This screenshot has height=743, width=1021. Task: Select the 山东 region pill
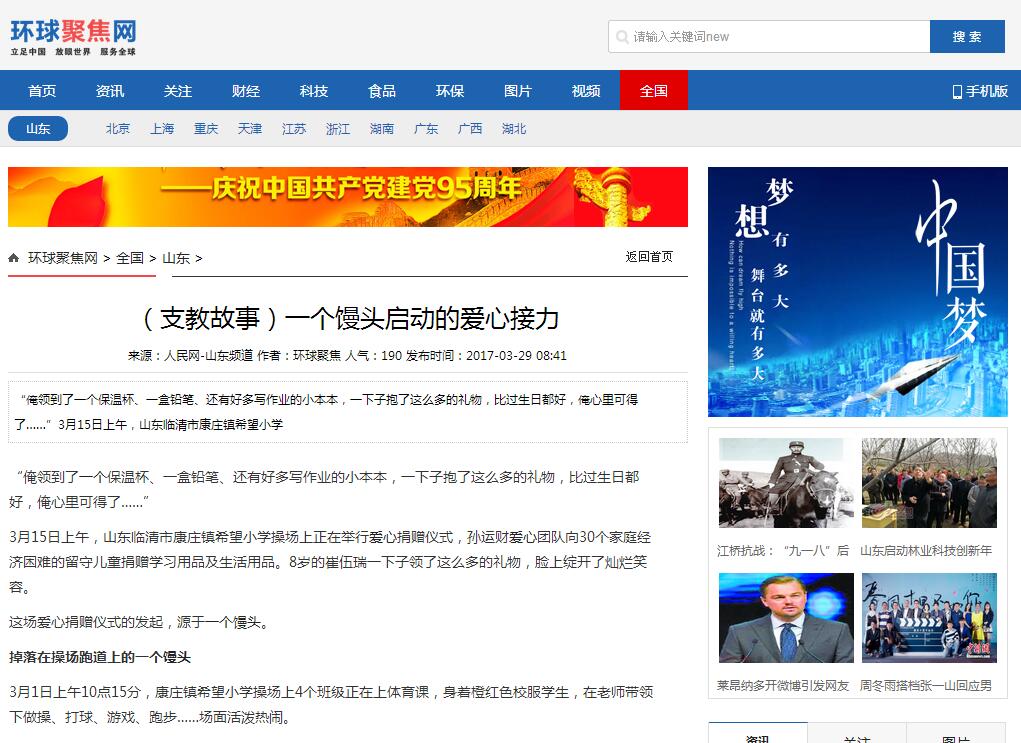point(38,129)
